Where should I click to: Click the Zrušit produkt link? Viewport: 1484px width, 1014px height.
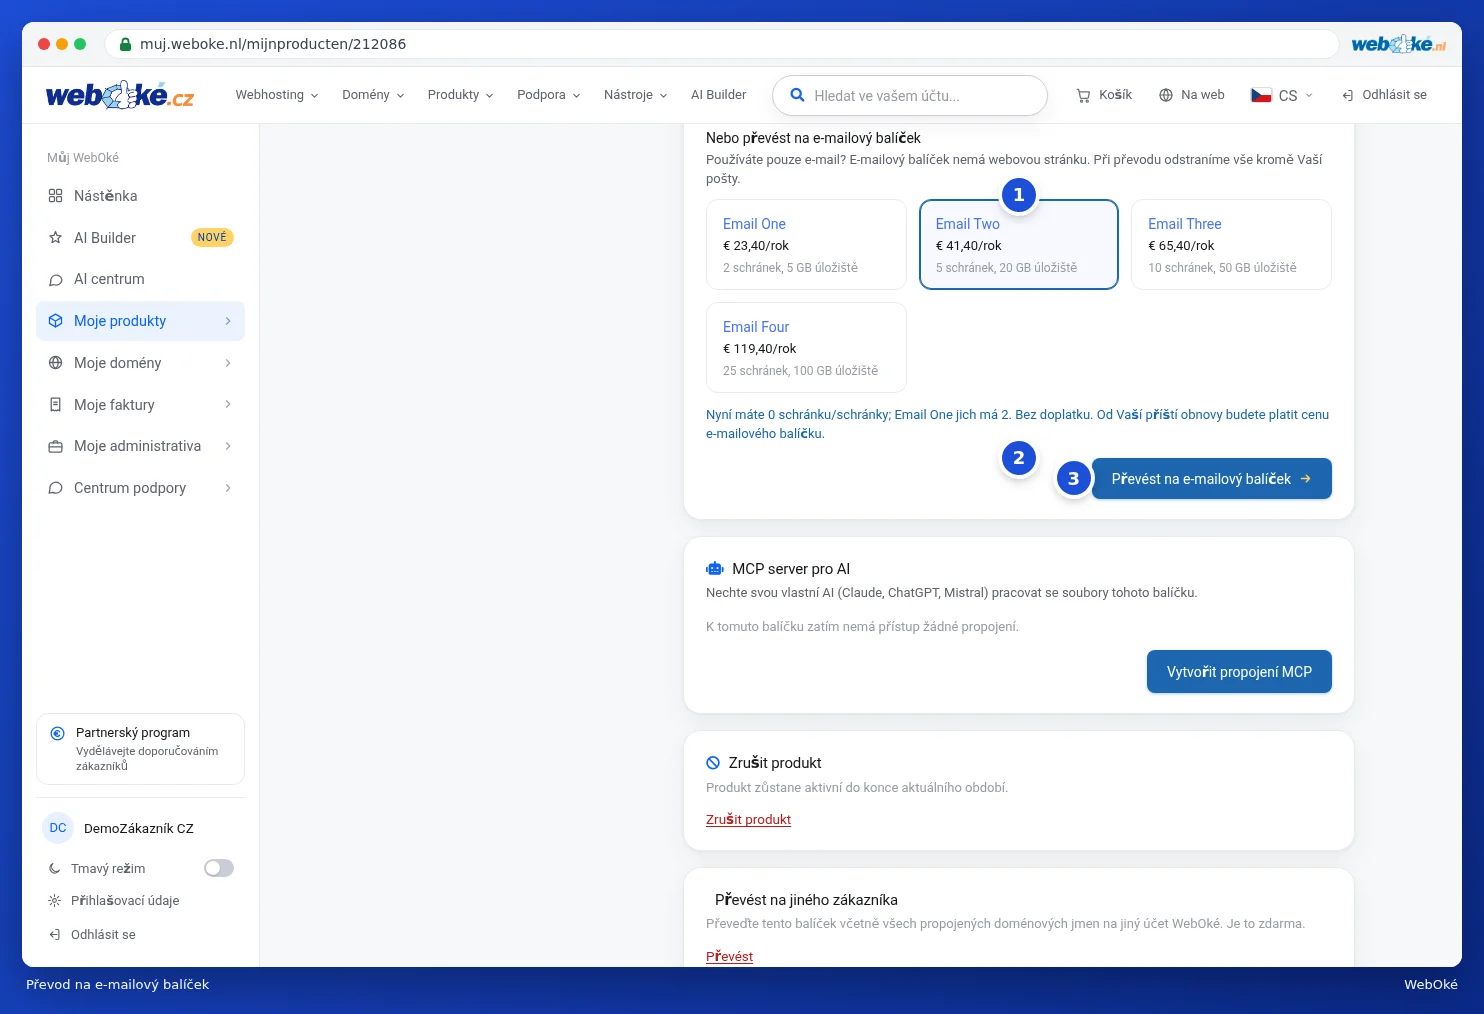(748, 820)
